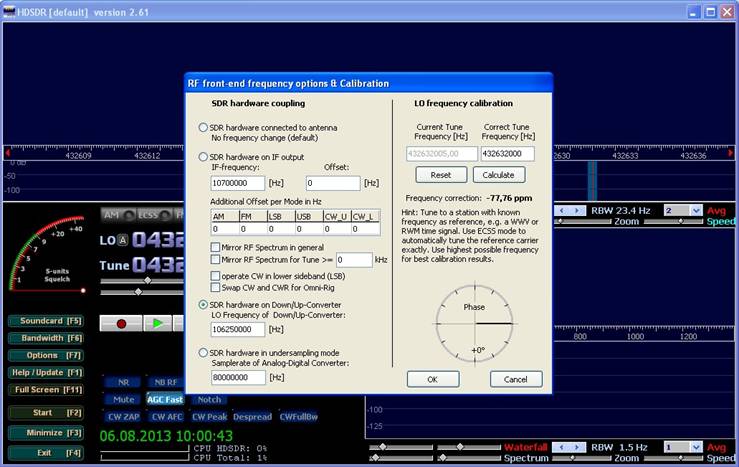Click Exit [F4] button
The height and width of the screenshot is (467, 739).
46,453
